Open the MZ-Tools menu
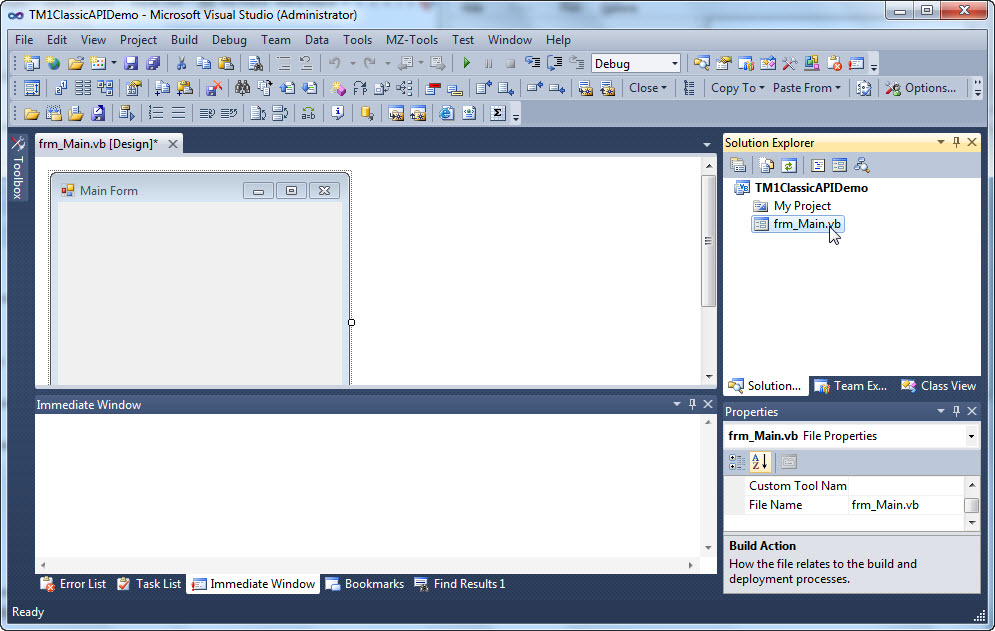This screenshot has height=631, width=995. point(412,39)
